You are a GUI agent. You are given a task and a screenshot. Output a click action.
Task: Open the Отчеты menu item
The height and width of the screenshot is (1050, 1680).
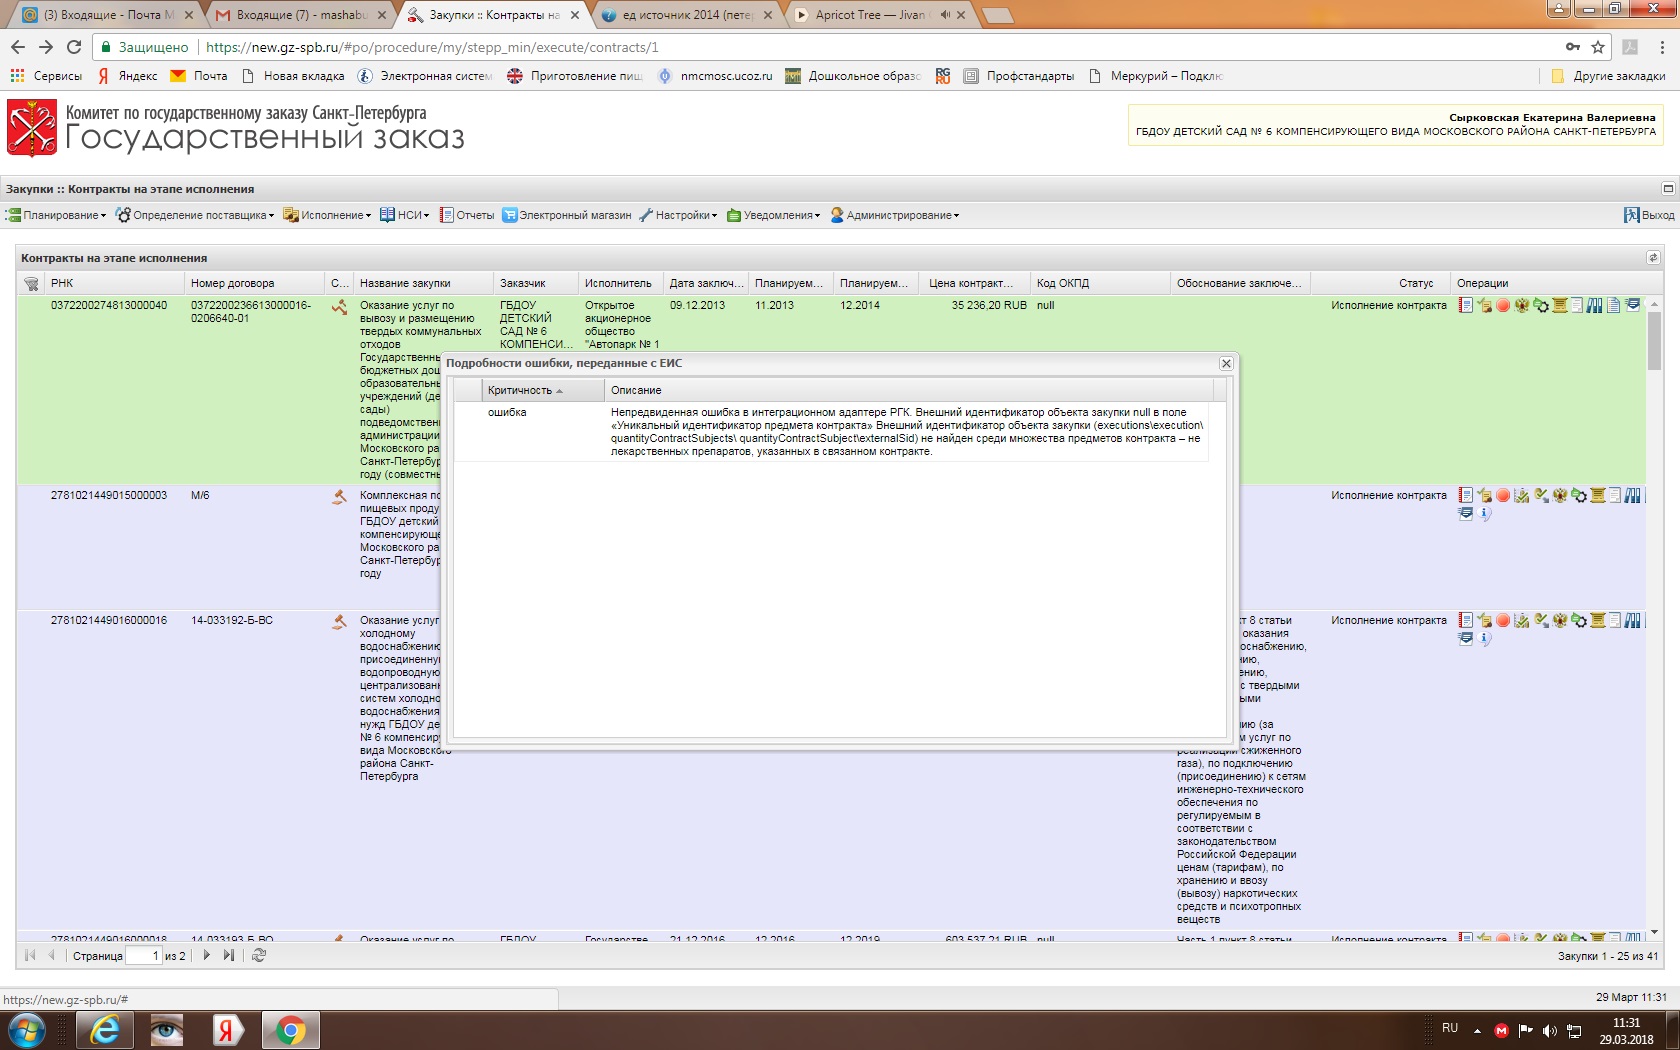[467, 215]
